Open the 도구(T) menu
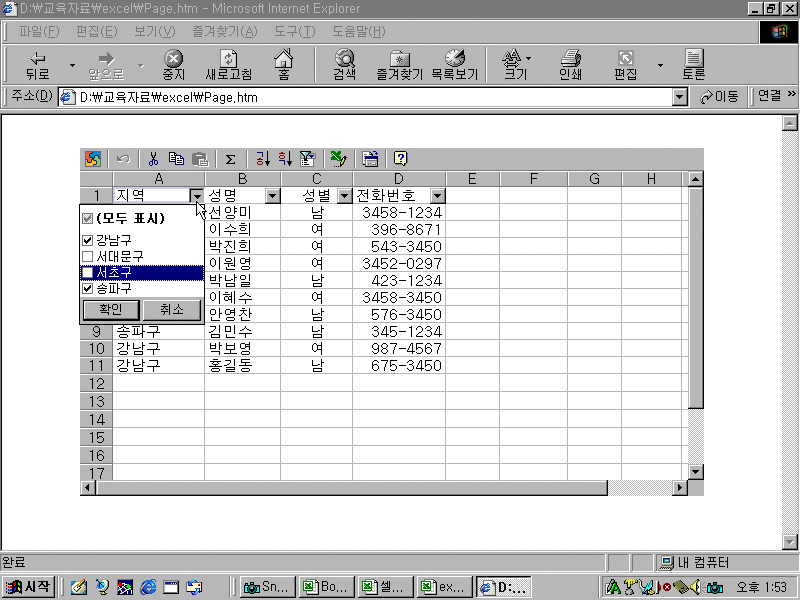The height and width of the screenshot is (600, 800). tap(294, 32)
